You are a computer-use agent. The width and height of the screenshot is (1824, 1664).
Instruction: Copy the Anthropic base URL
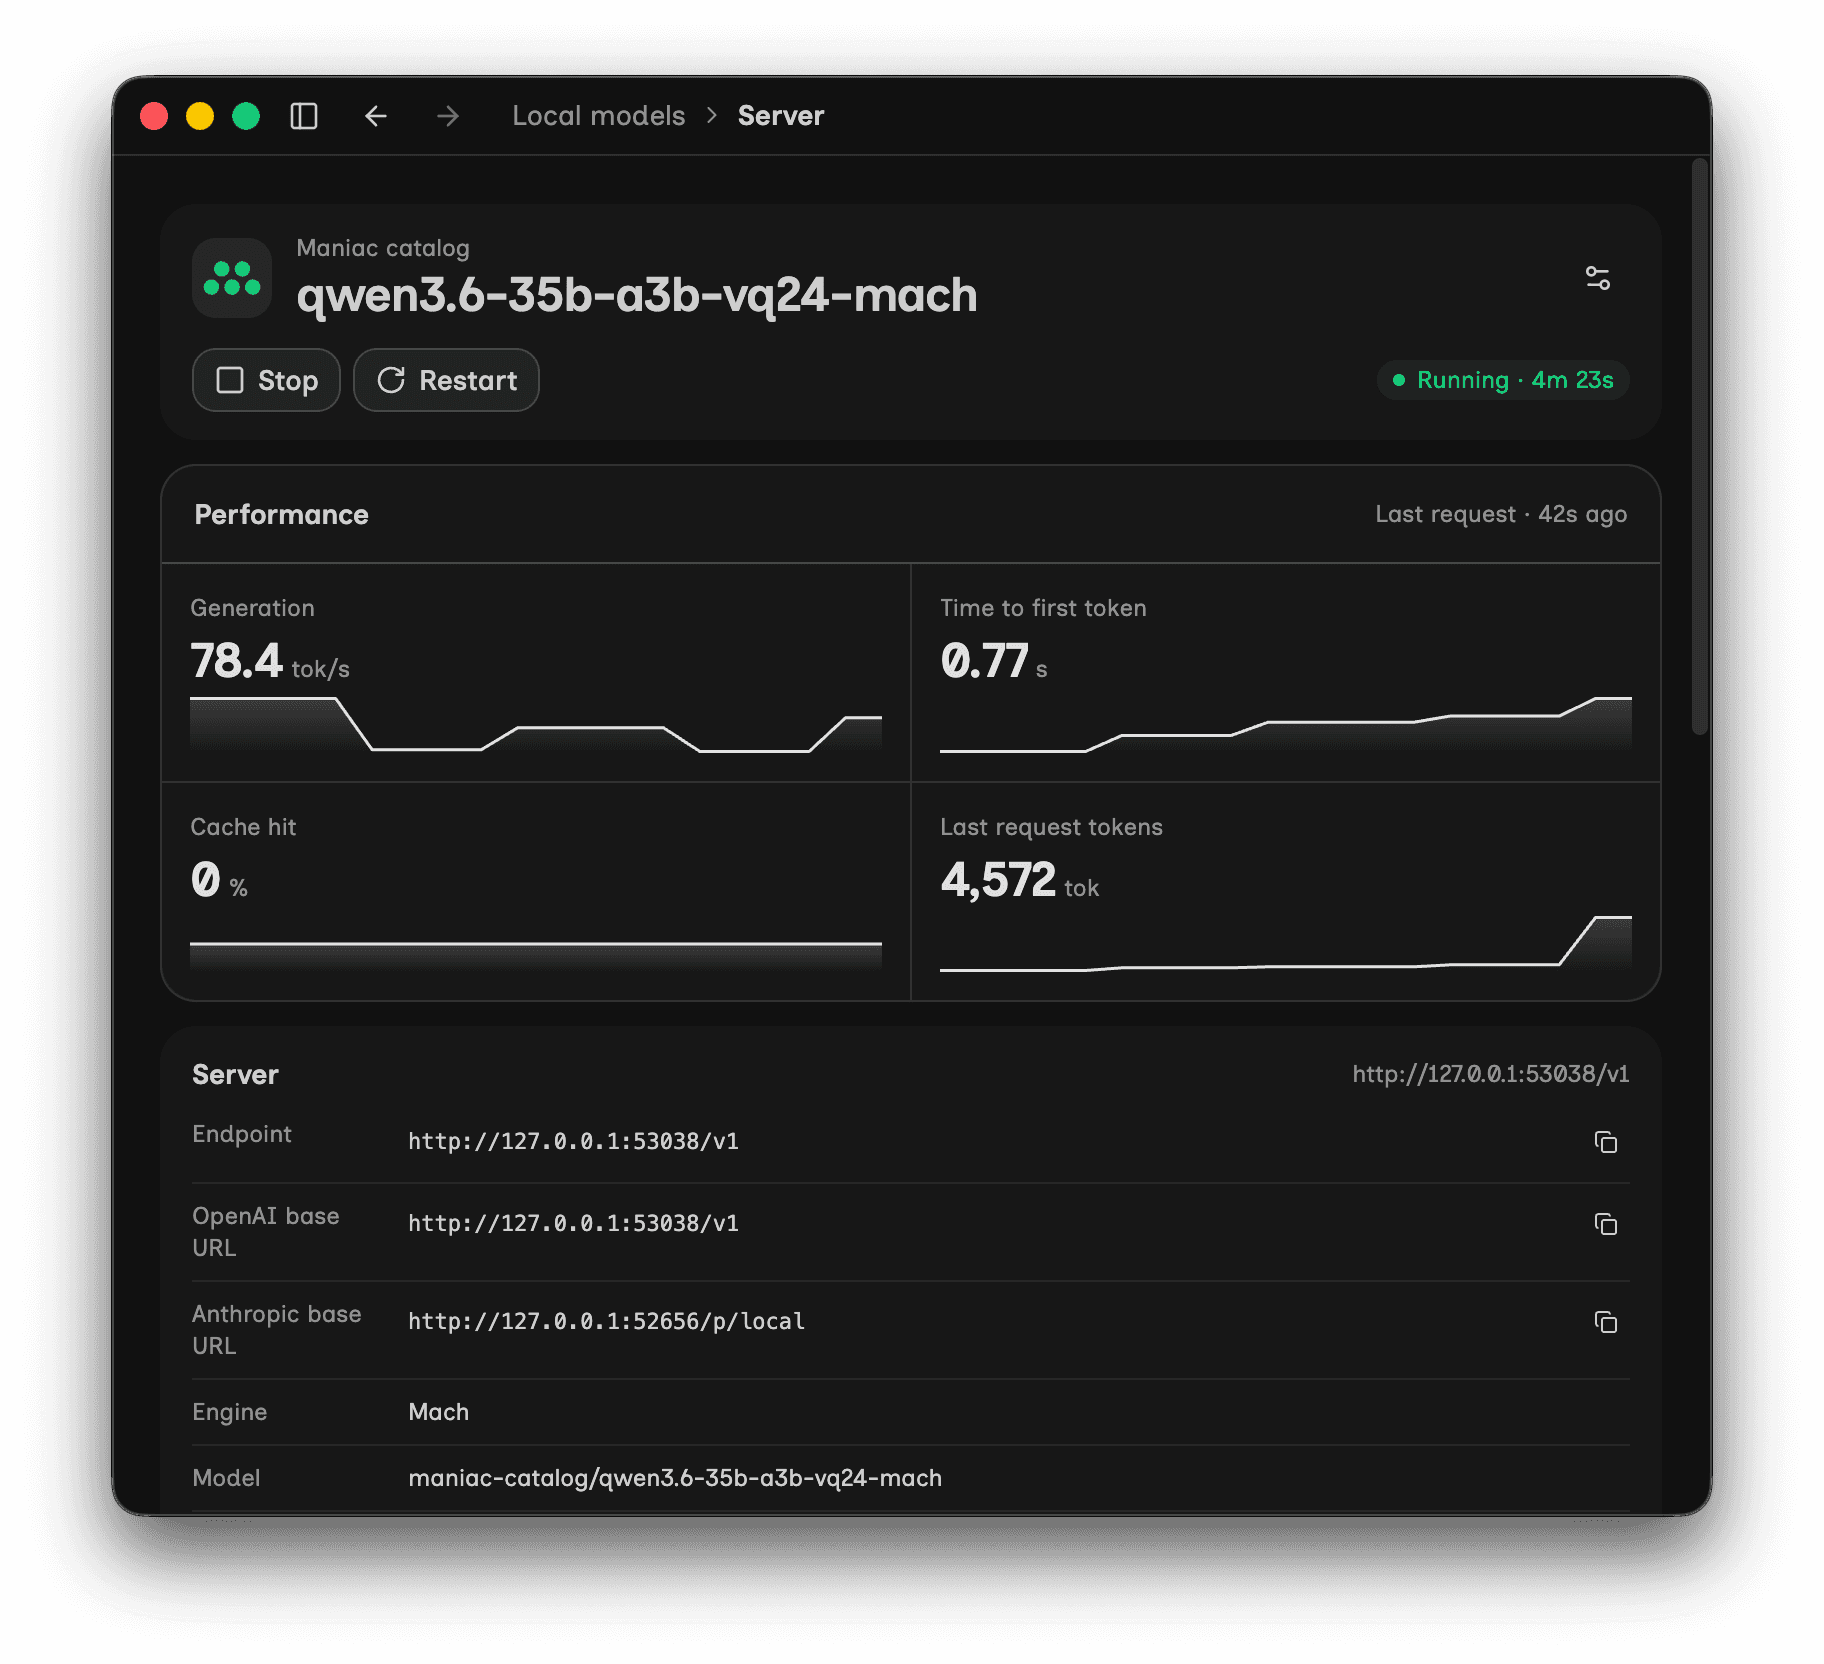(x=1606, y=1322)
